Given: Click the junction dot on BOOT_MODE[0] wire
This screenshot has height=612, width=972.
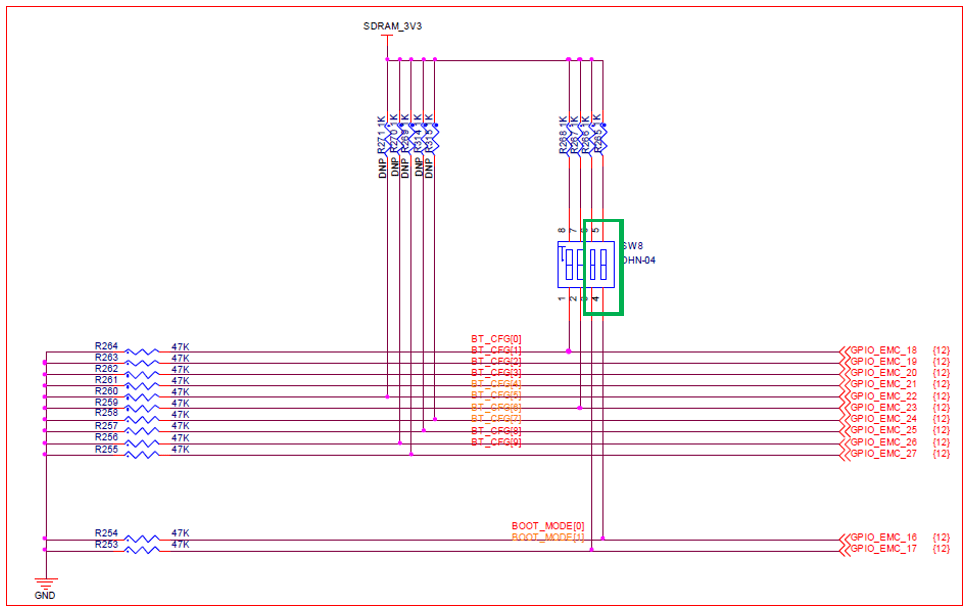Looking at the screenshot, I should coord(603,539).
